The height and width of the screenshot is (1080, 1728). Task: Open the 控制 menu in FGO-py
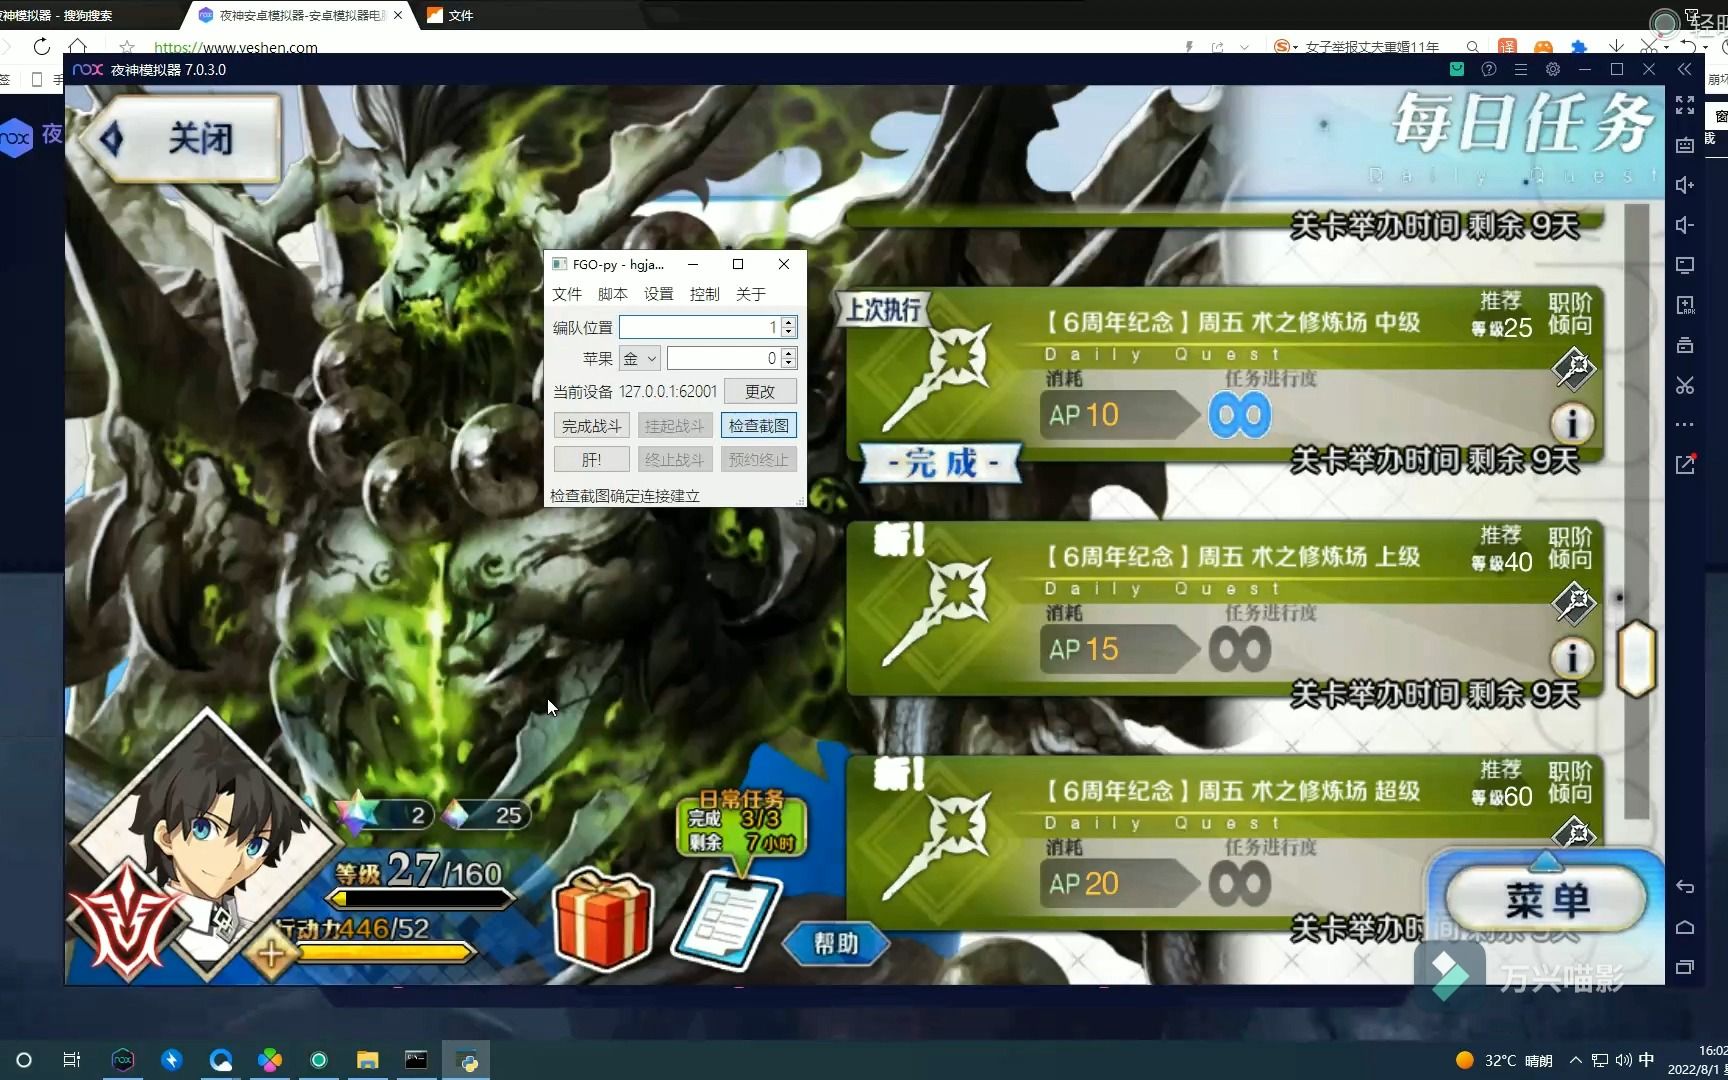[x=705, y=294]
